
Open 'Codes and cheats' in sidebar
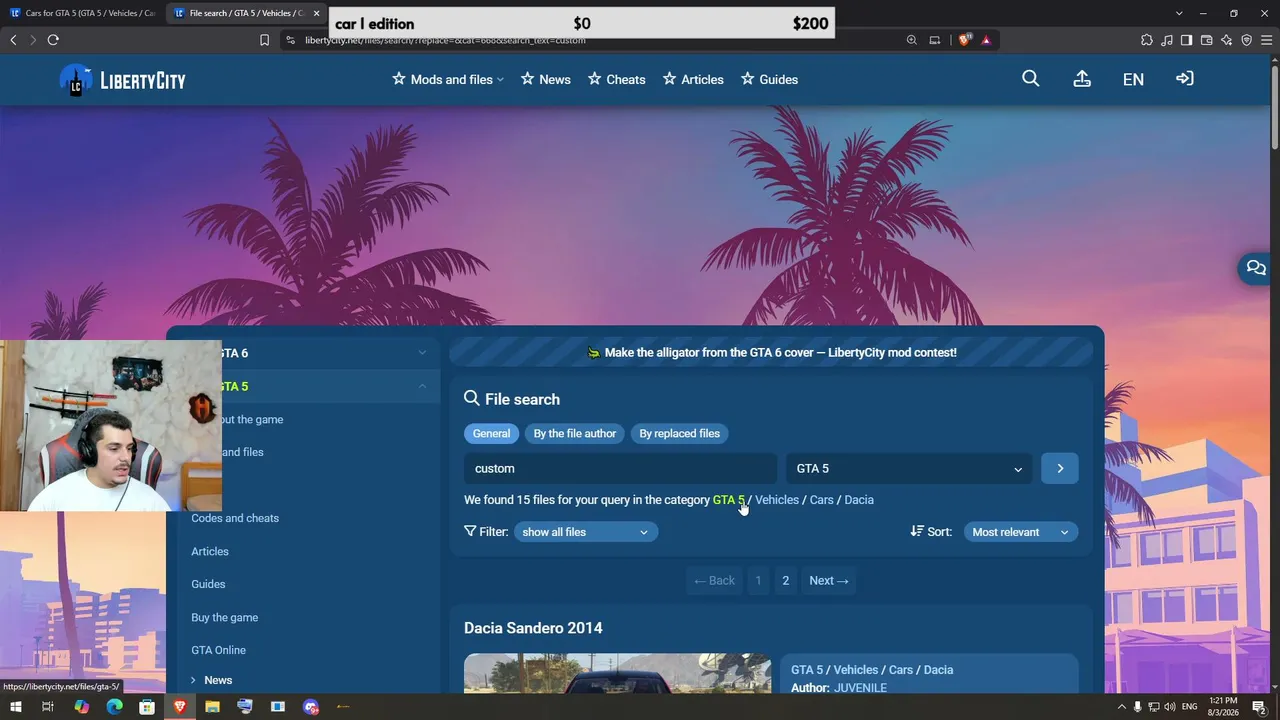tap(235, 518)
